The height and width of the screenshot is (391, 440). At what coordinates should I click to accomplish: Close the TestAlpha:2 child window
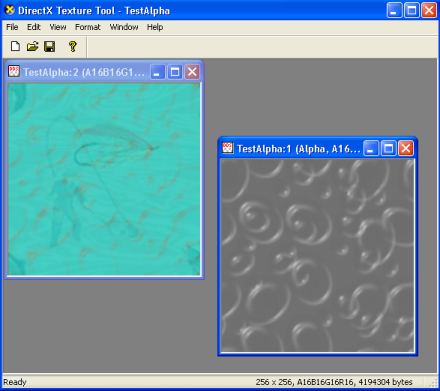[x=192, y=72]
